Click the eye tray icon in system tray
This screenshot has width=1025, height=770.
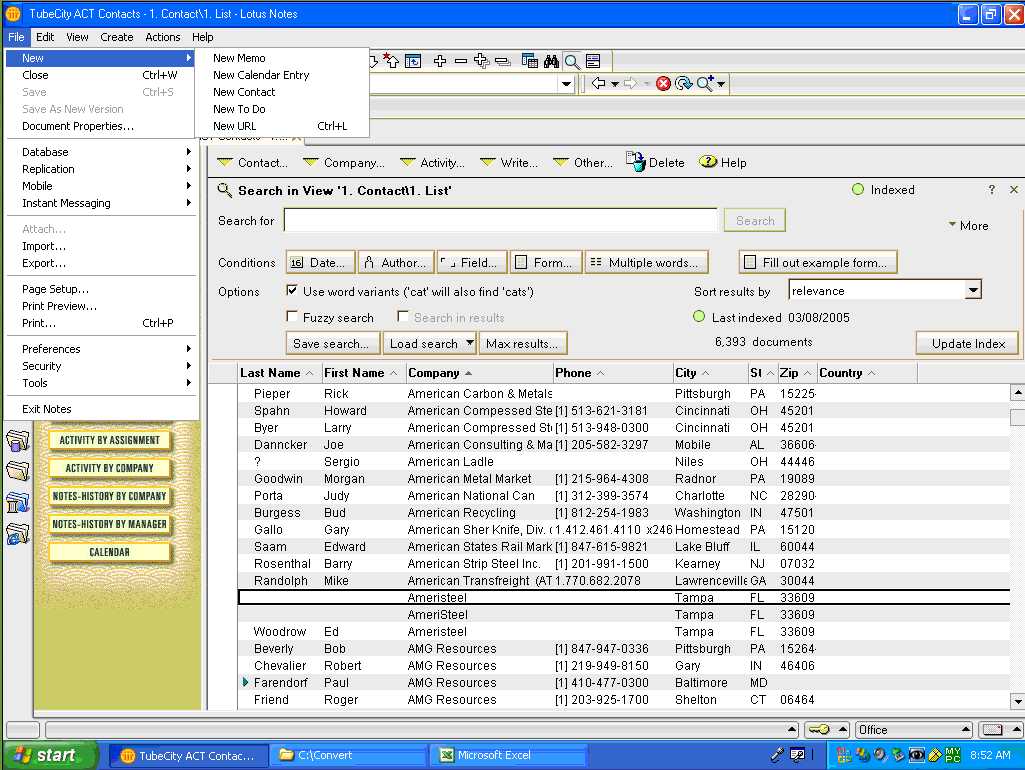point(917,755)
